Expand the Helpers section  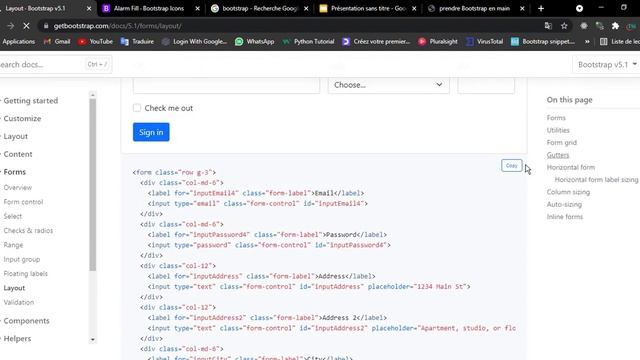(17, 338)
